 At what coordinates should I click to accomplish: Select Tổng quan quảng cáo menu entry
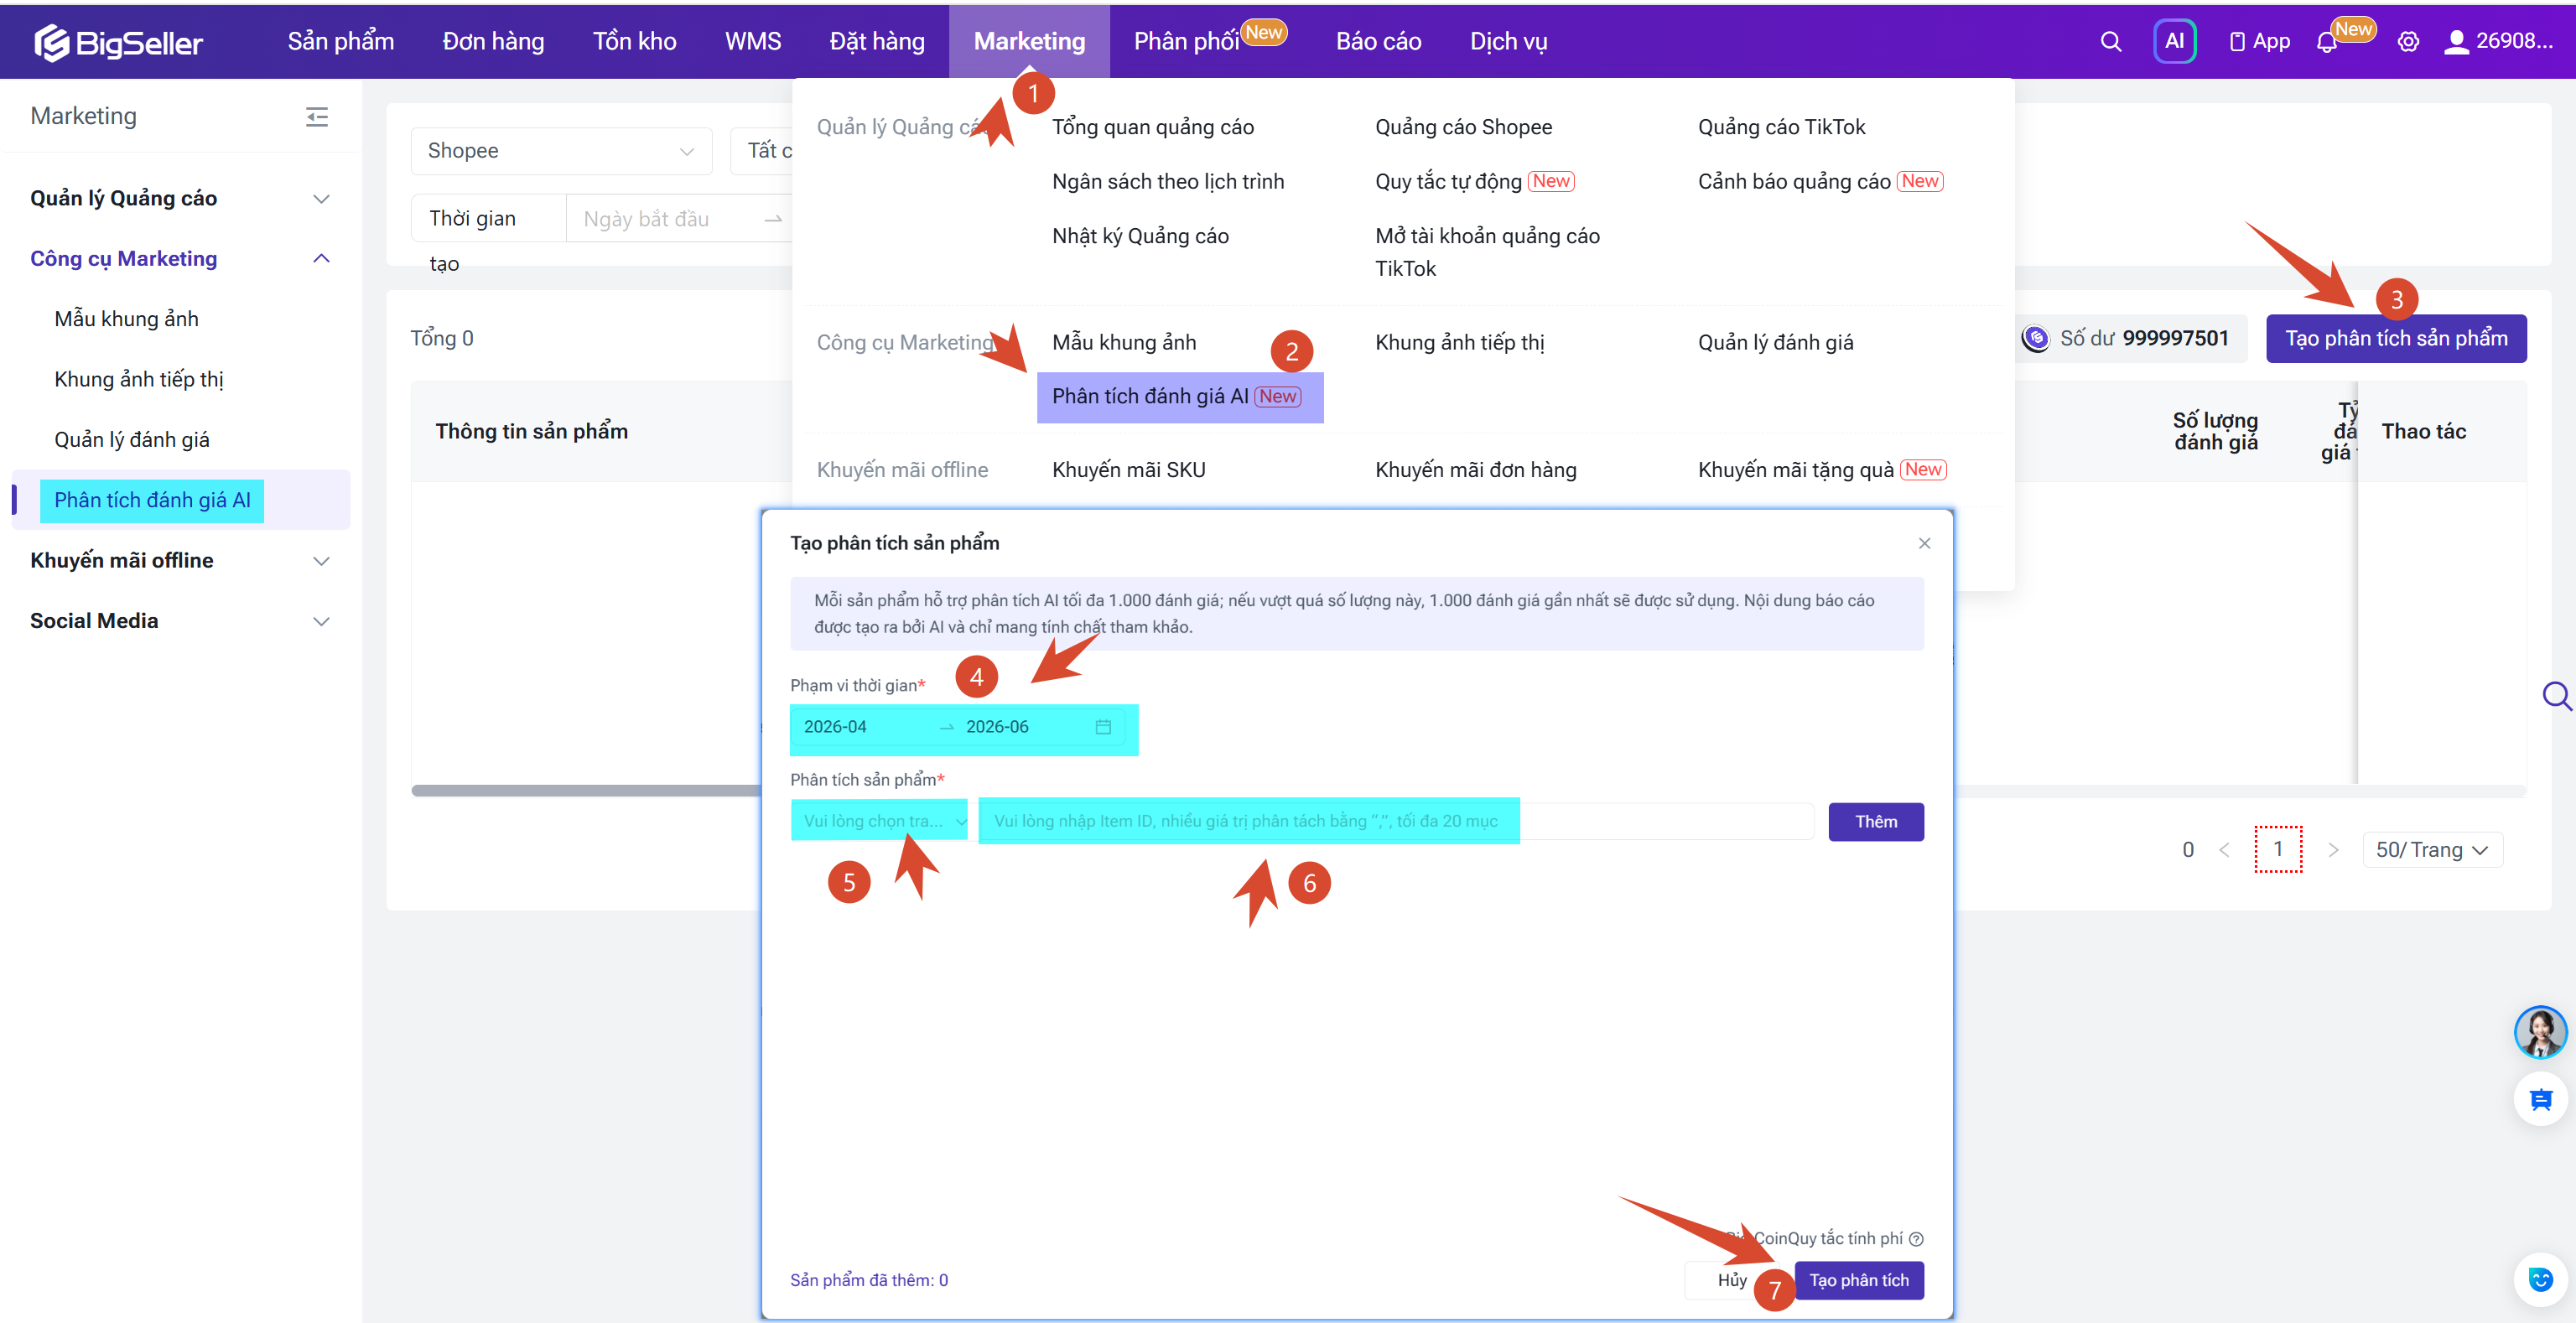pos(1152,127)
